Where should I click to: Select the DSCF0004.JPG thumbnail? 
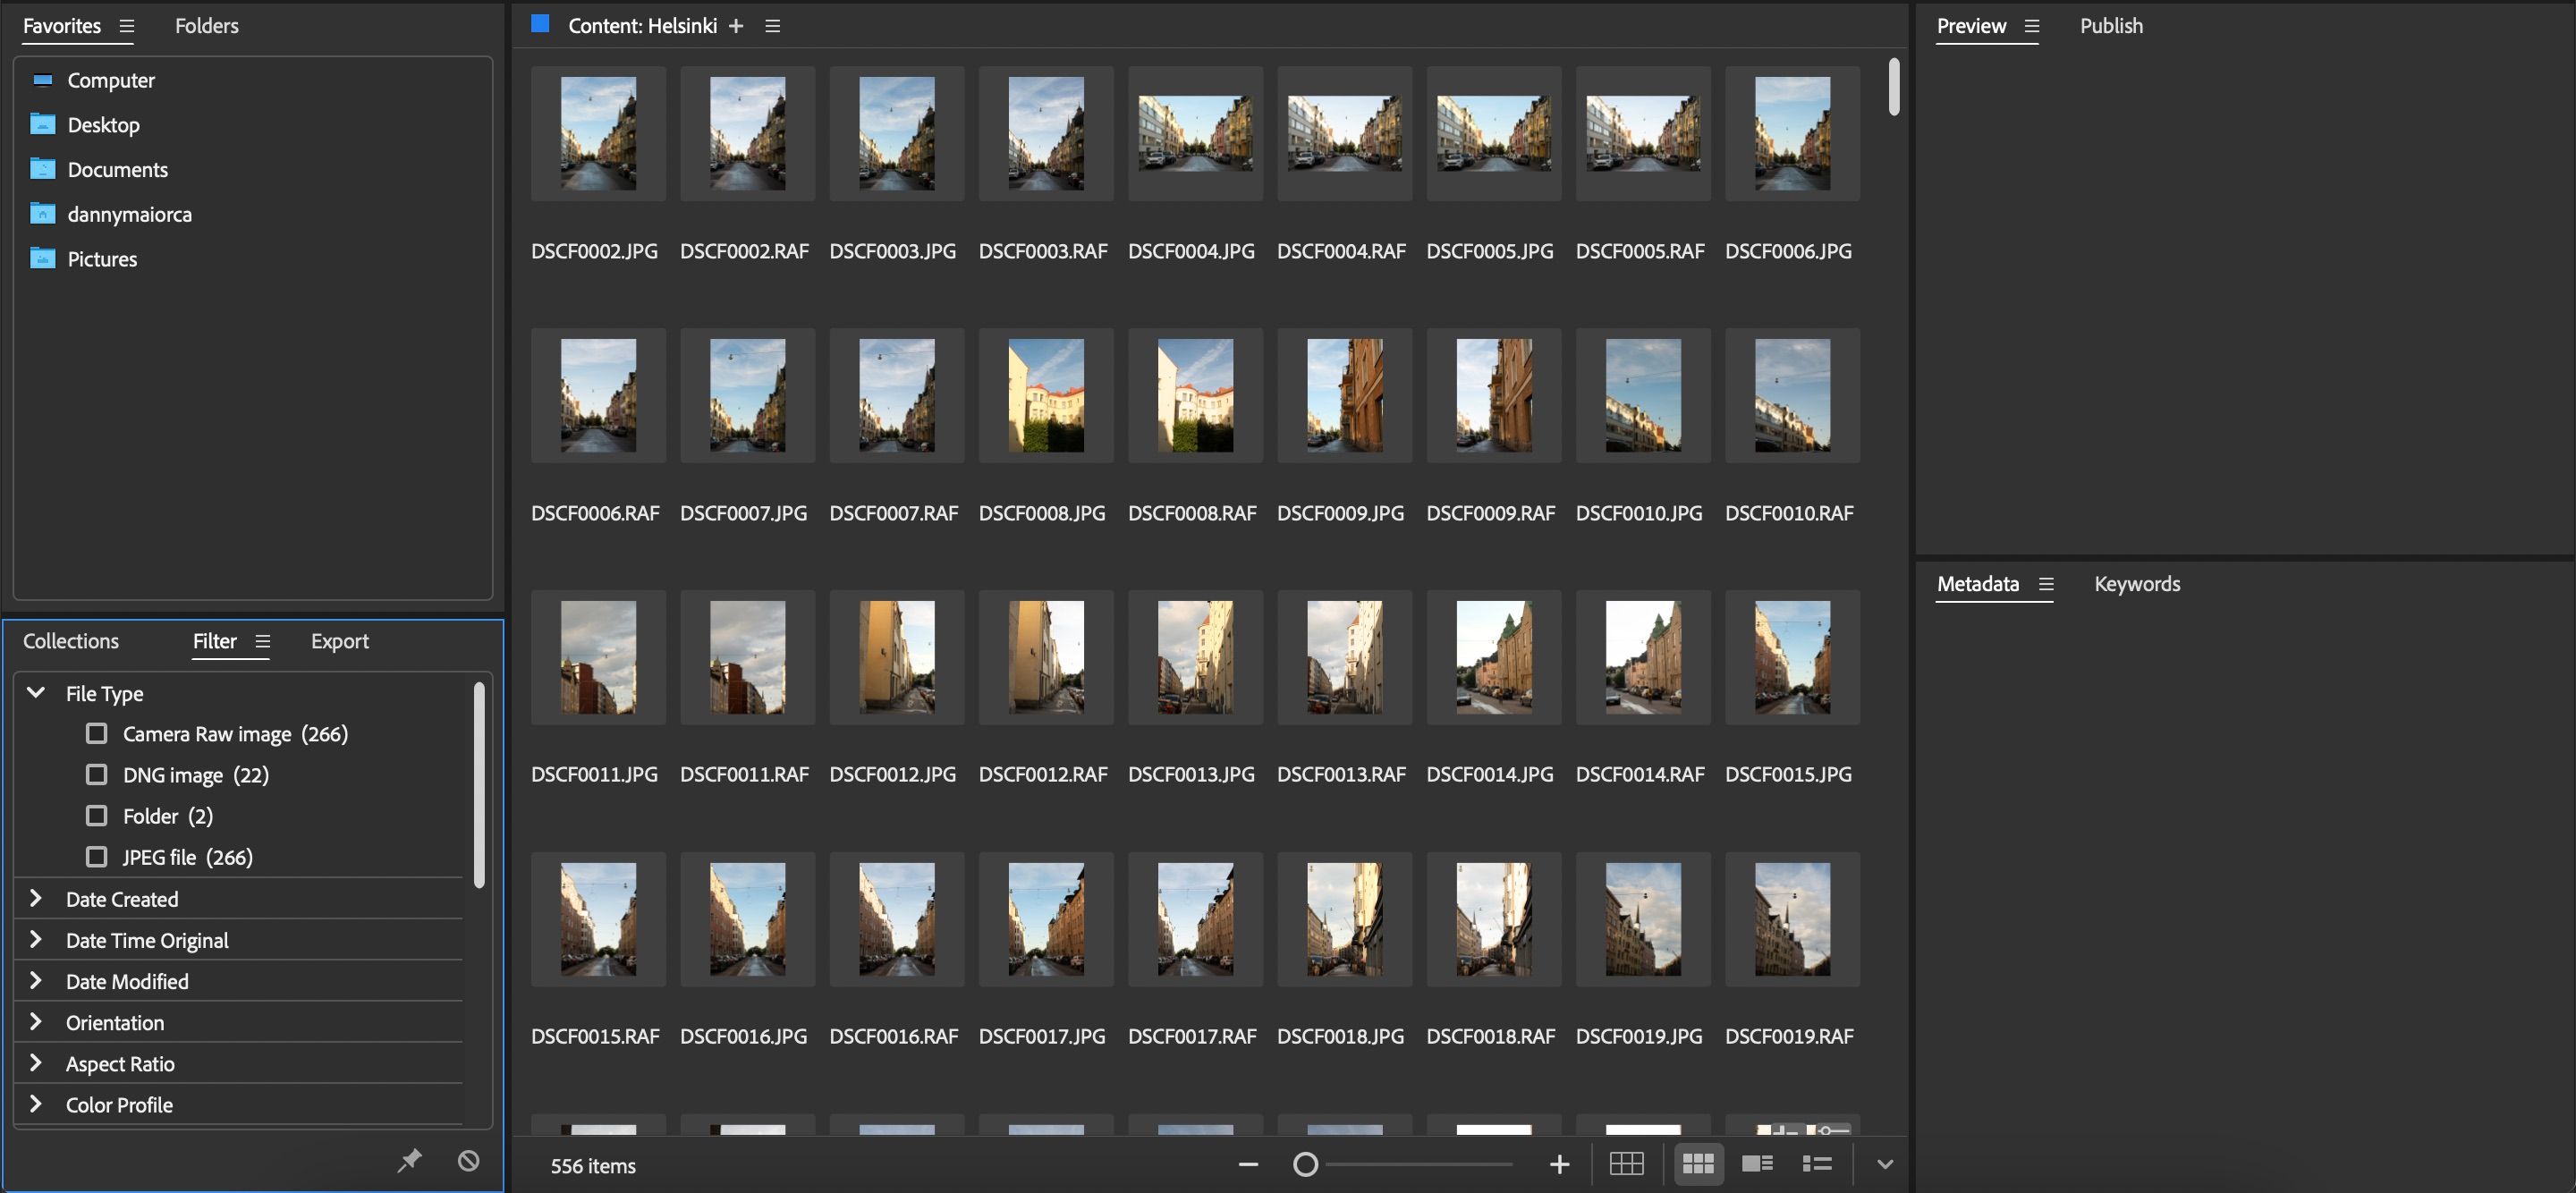[1196, 133]
